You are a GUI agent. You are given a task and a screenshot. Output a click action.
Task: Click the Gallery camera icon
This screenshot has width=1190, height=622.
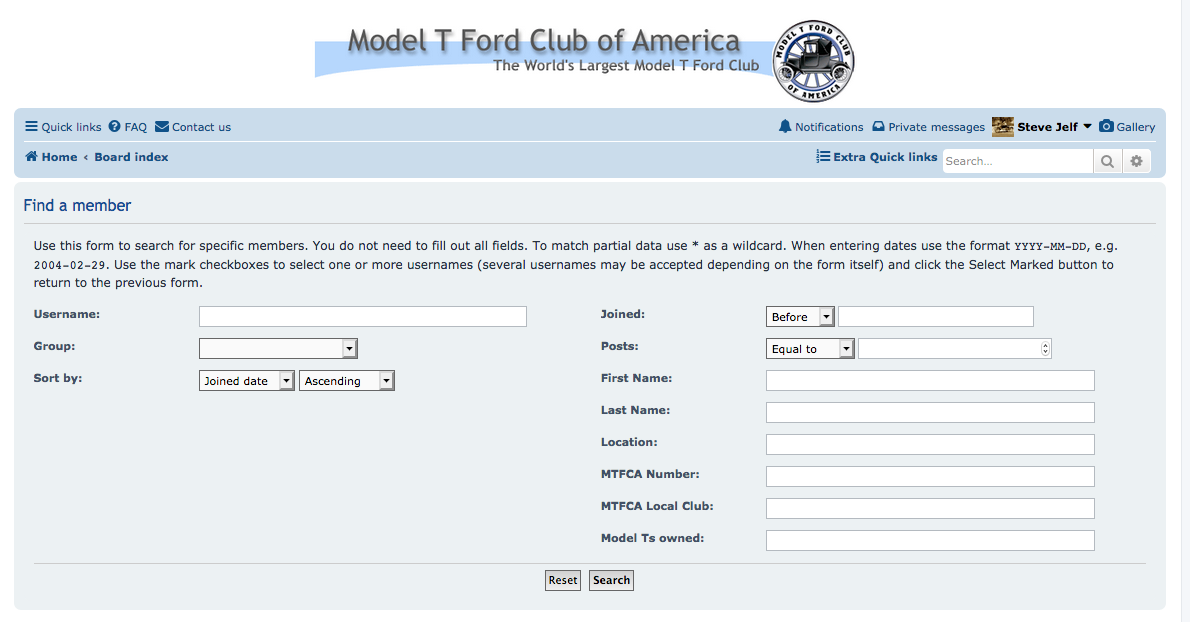(x=1106, y=127)
